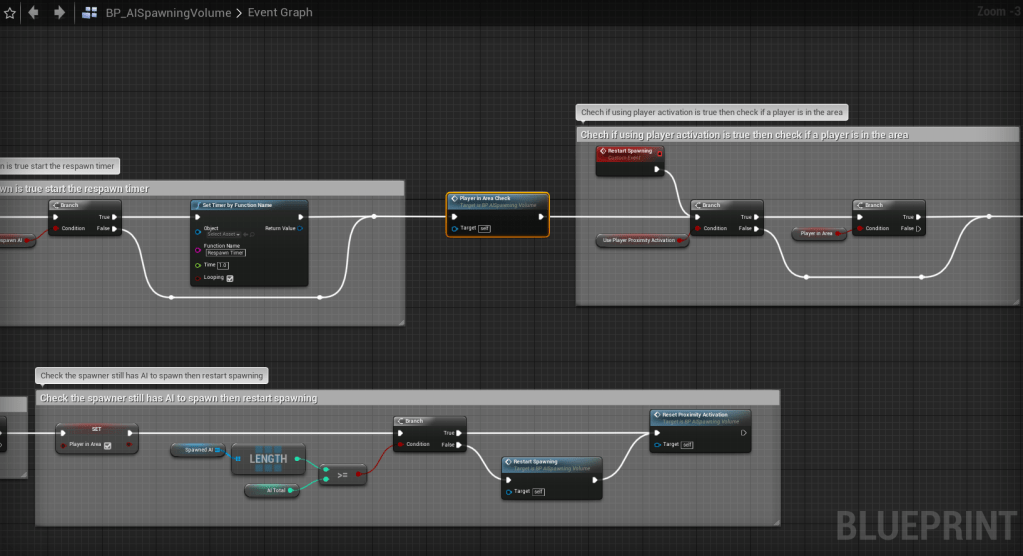Toggle the Looping checkbox on Set Timer node
Viewport: 1023px width, 556px height.
230,278
